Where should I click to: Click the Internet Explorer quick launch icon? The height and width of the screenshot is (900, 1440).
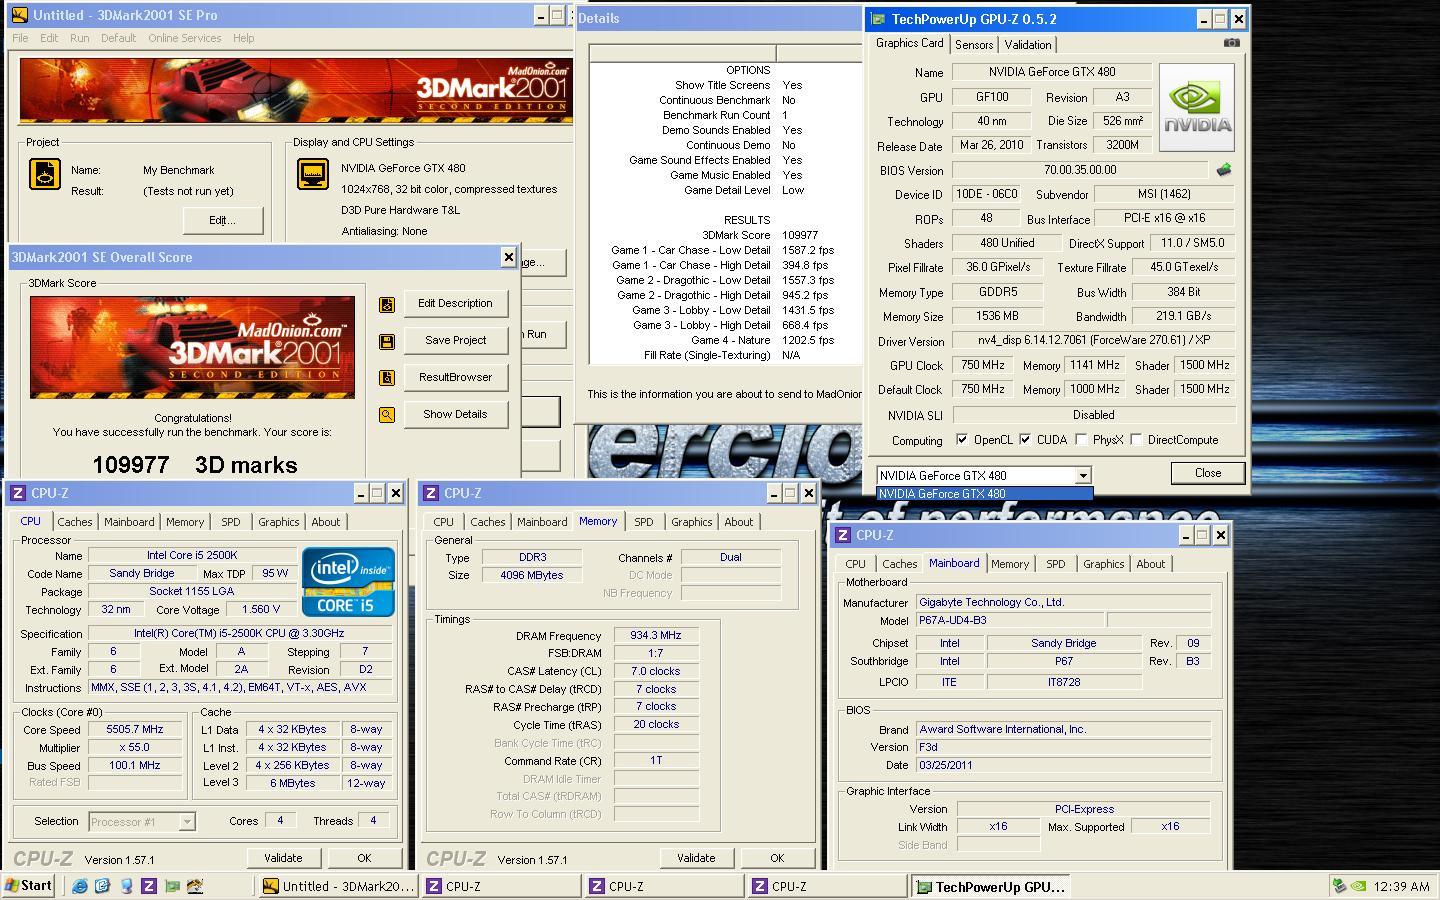point(80,886)
